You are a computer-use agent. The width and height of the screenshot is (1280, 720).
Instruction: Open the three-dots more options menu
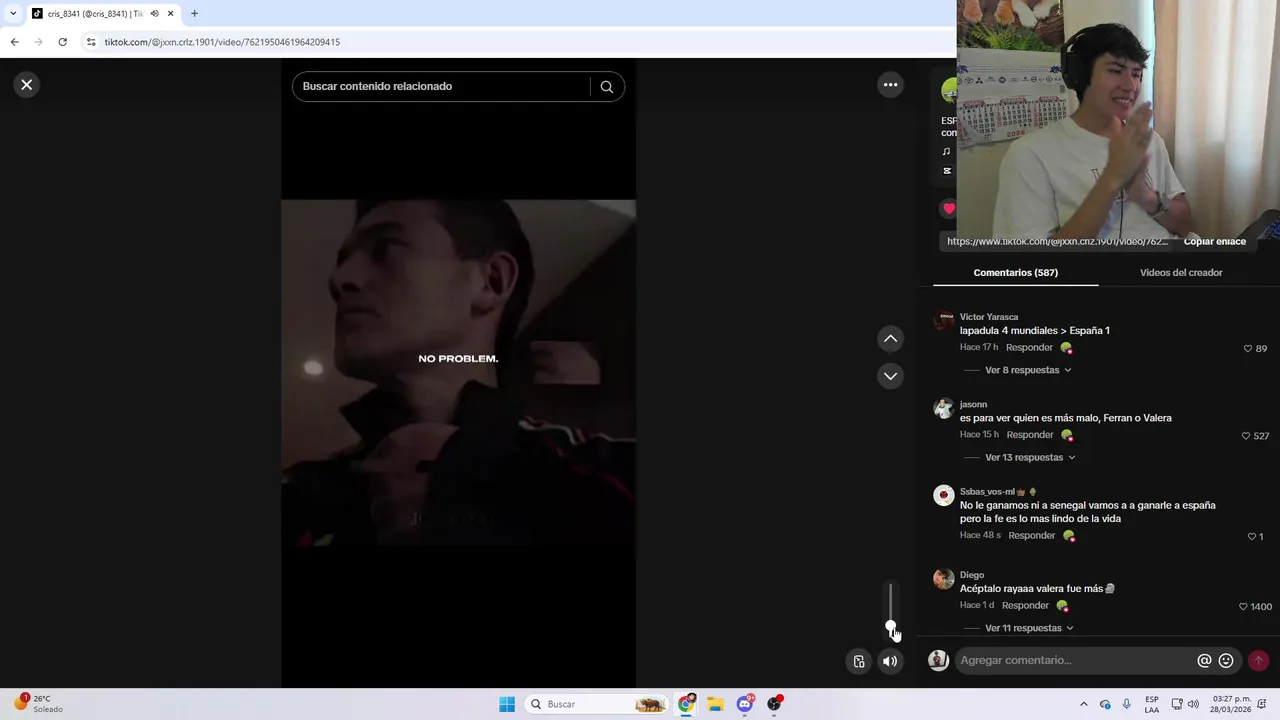890,85
